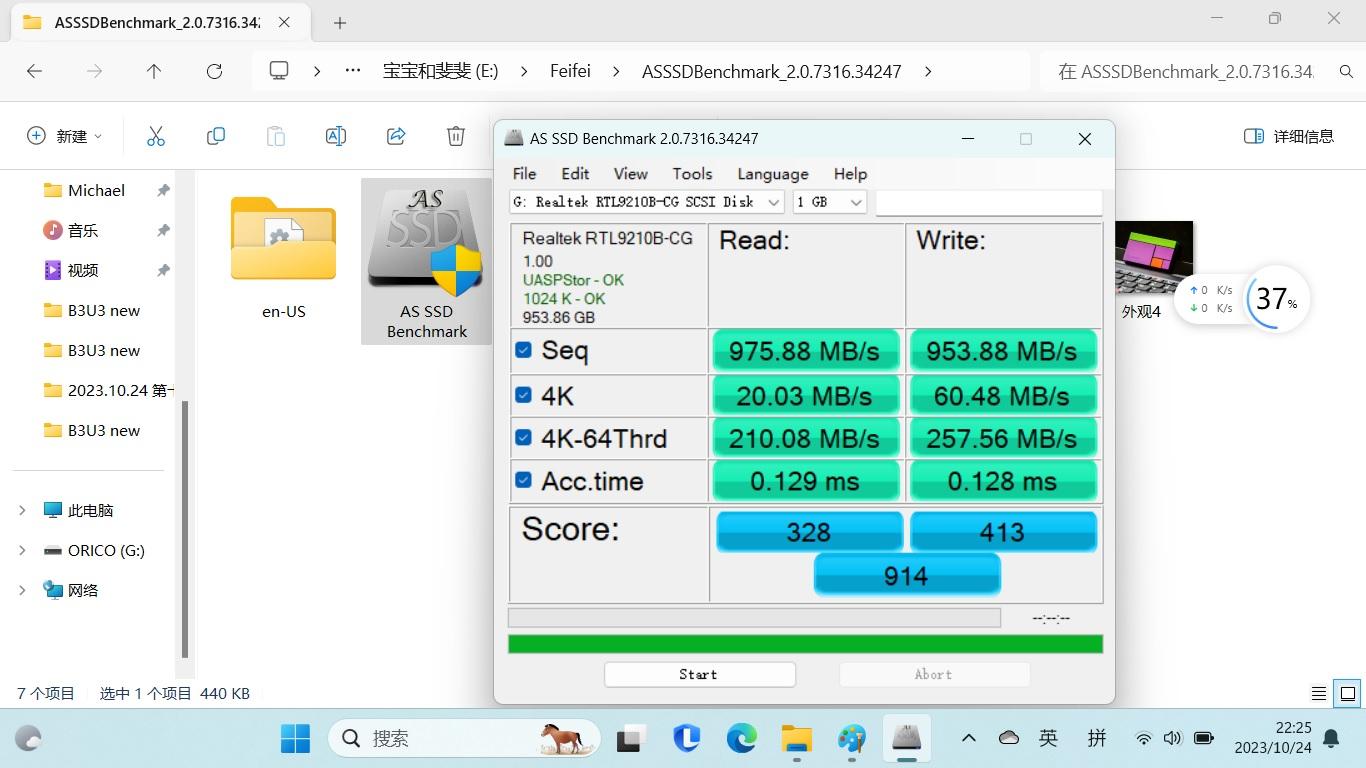Toggle the 4K-64Thrd test checkbox

click(523, 437)
